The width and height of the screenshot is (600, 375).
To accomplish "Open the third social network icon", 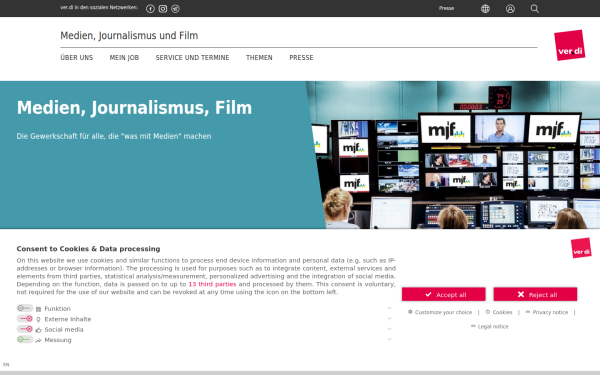I will (175, 9).
